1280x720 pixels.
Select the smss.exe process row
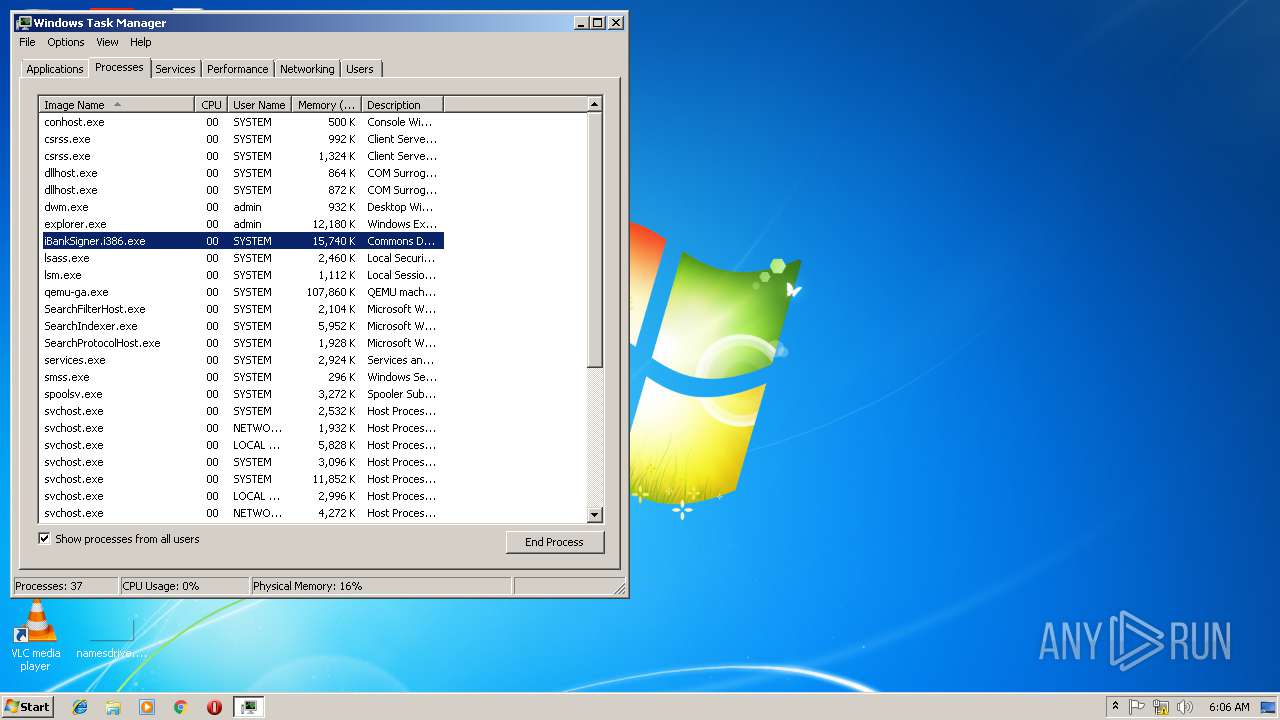tap(241, 377)
